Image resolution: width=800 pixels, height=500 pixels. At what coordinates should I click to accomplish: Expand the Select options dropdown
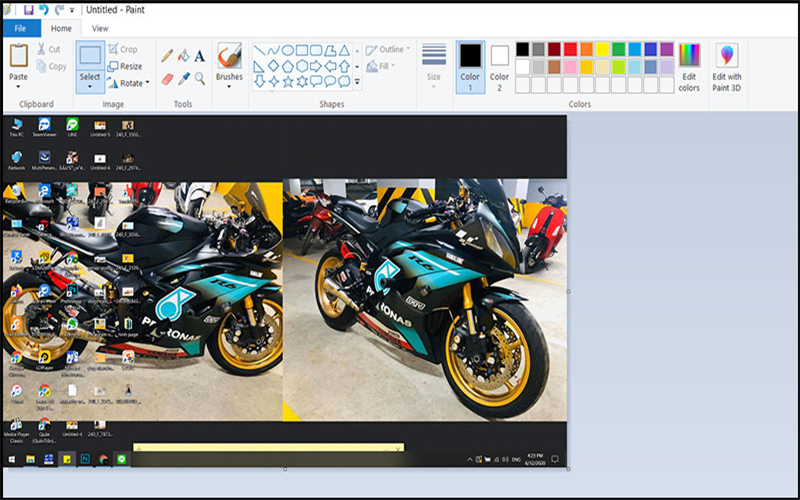tap(90, 86)
